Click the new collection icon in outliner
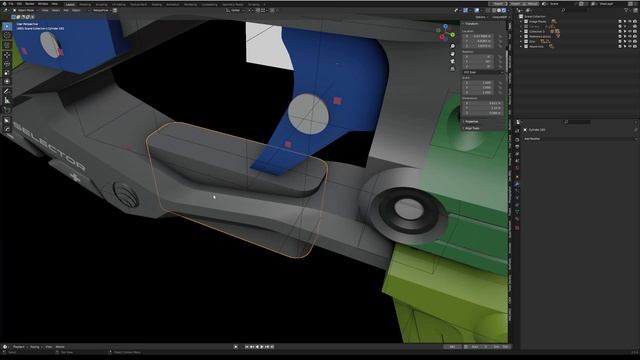The width and height of the screenshot is (640, 360). pyautogui.click(x=634, y=10)
